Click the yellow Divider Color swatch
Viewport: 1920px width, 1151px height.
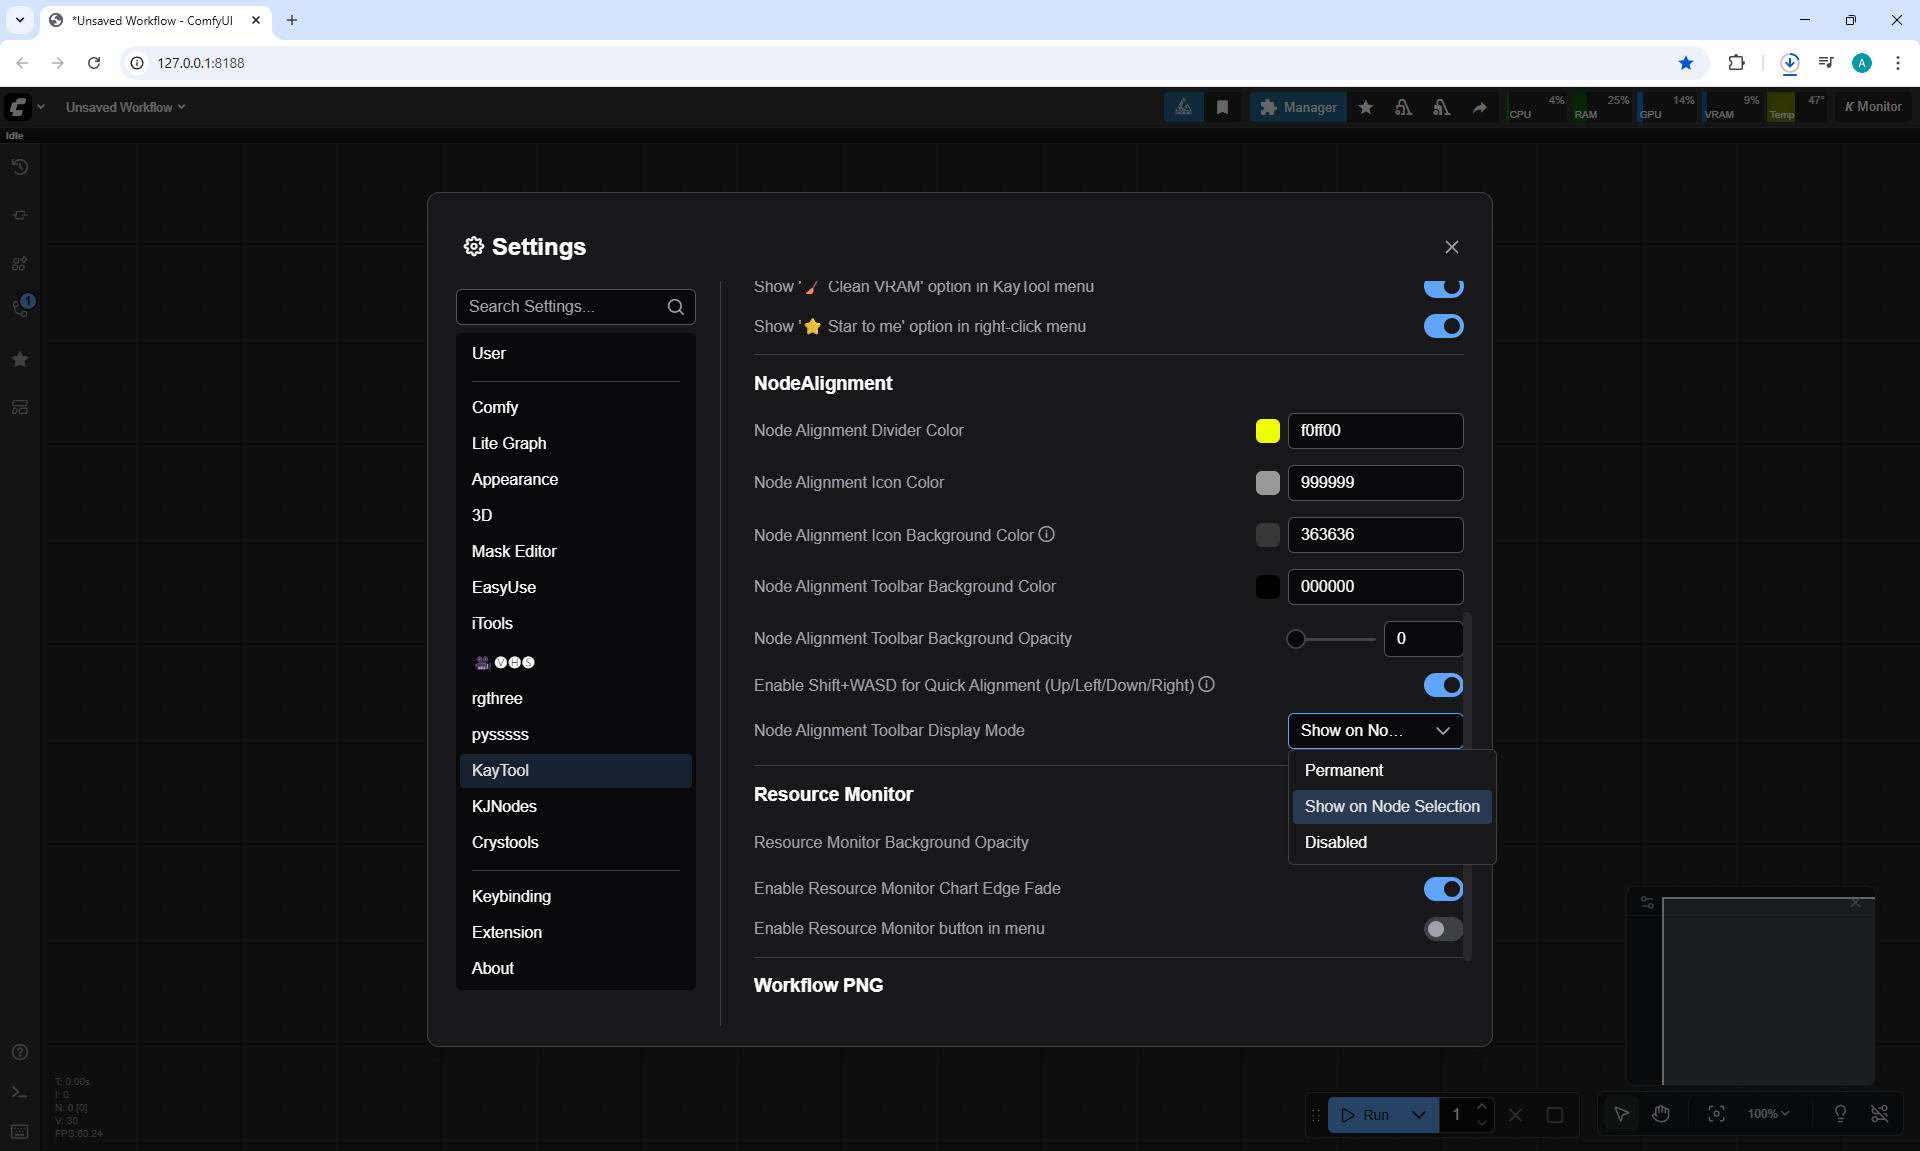click(1267, 431)
